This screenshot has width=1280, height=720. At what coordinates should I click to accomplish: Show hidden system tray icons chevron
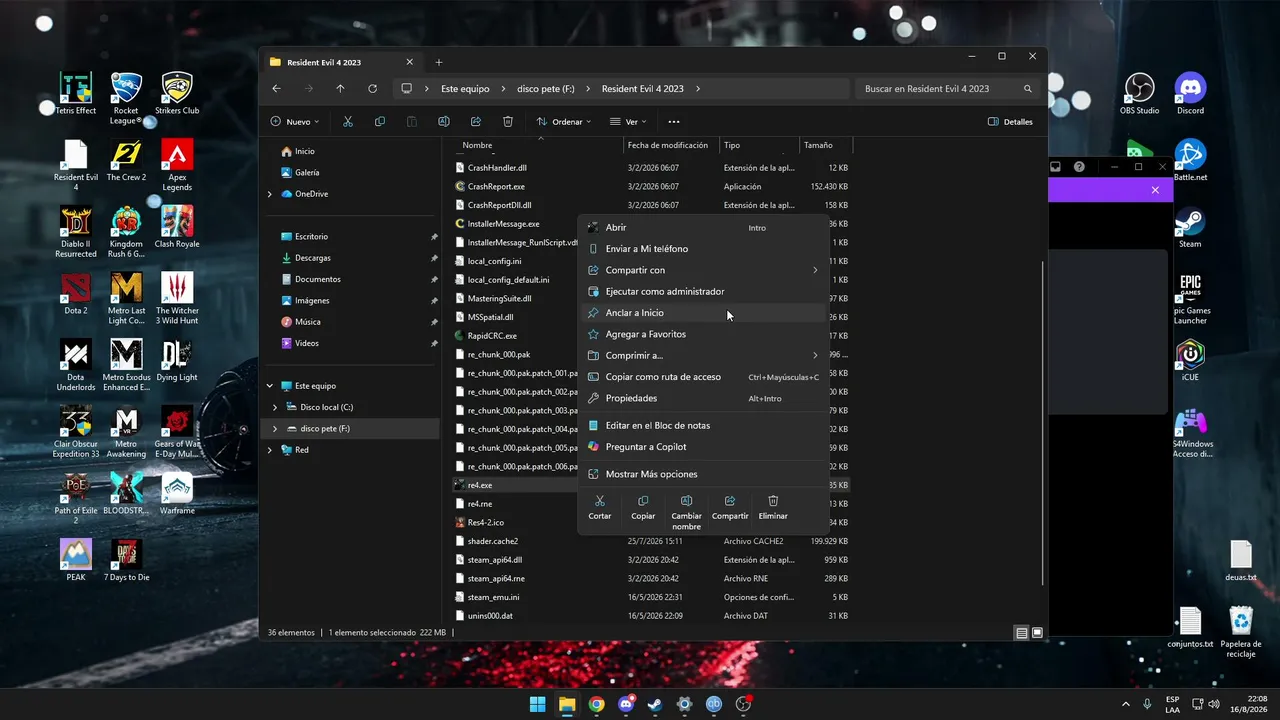1125,704
